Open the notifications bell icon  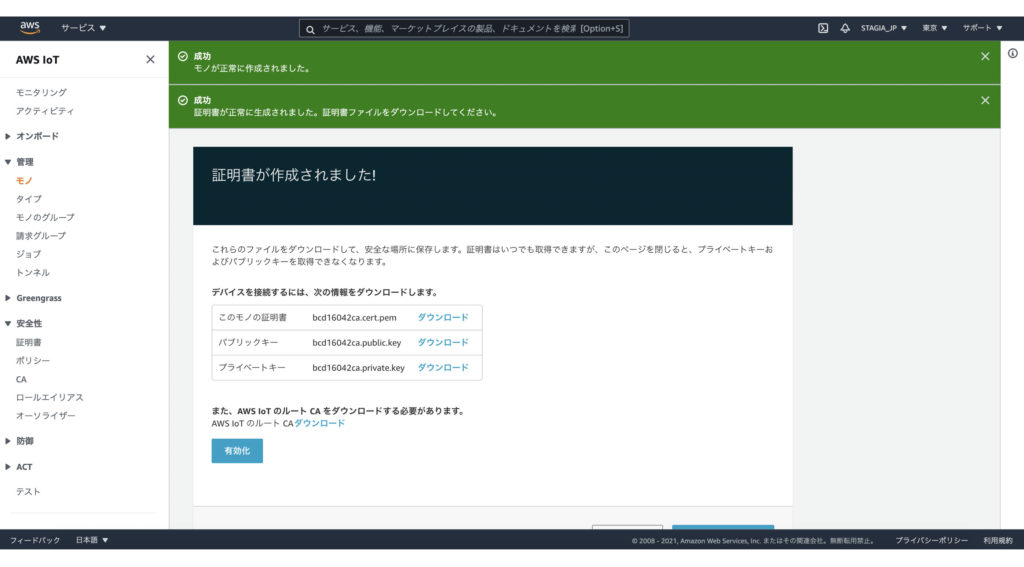click(845, 28)
